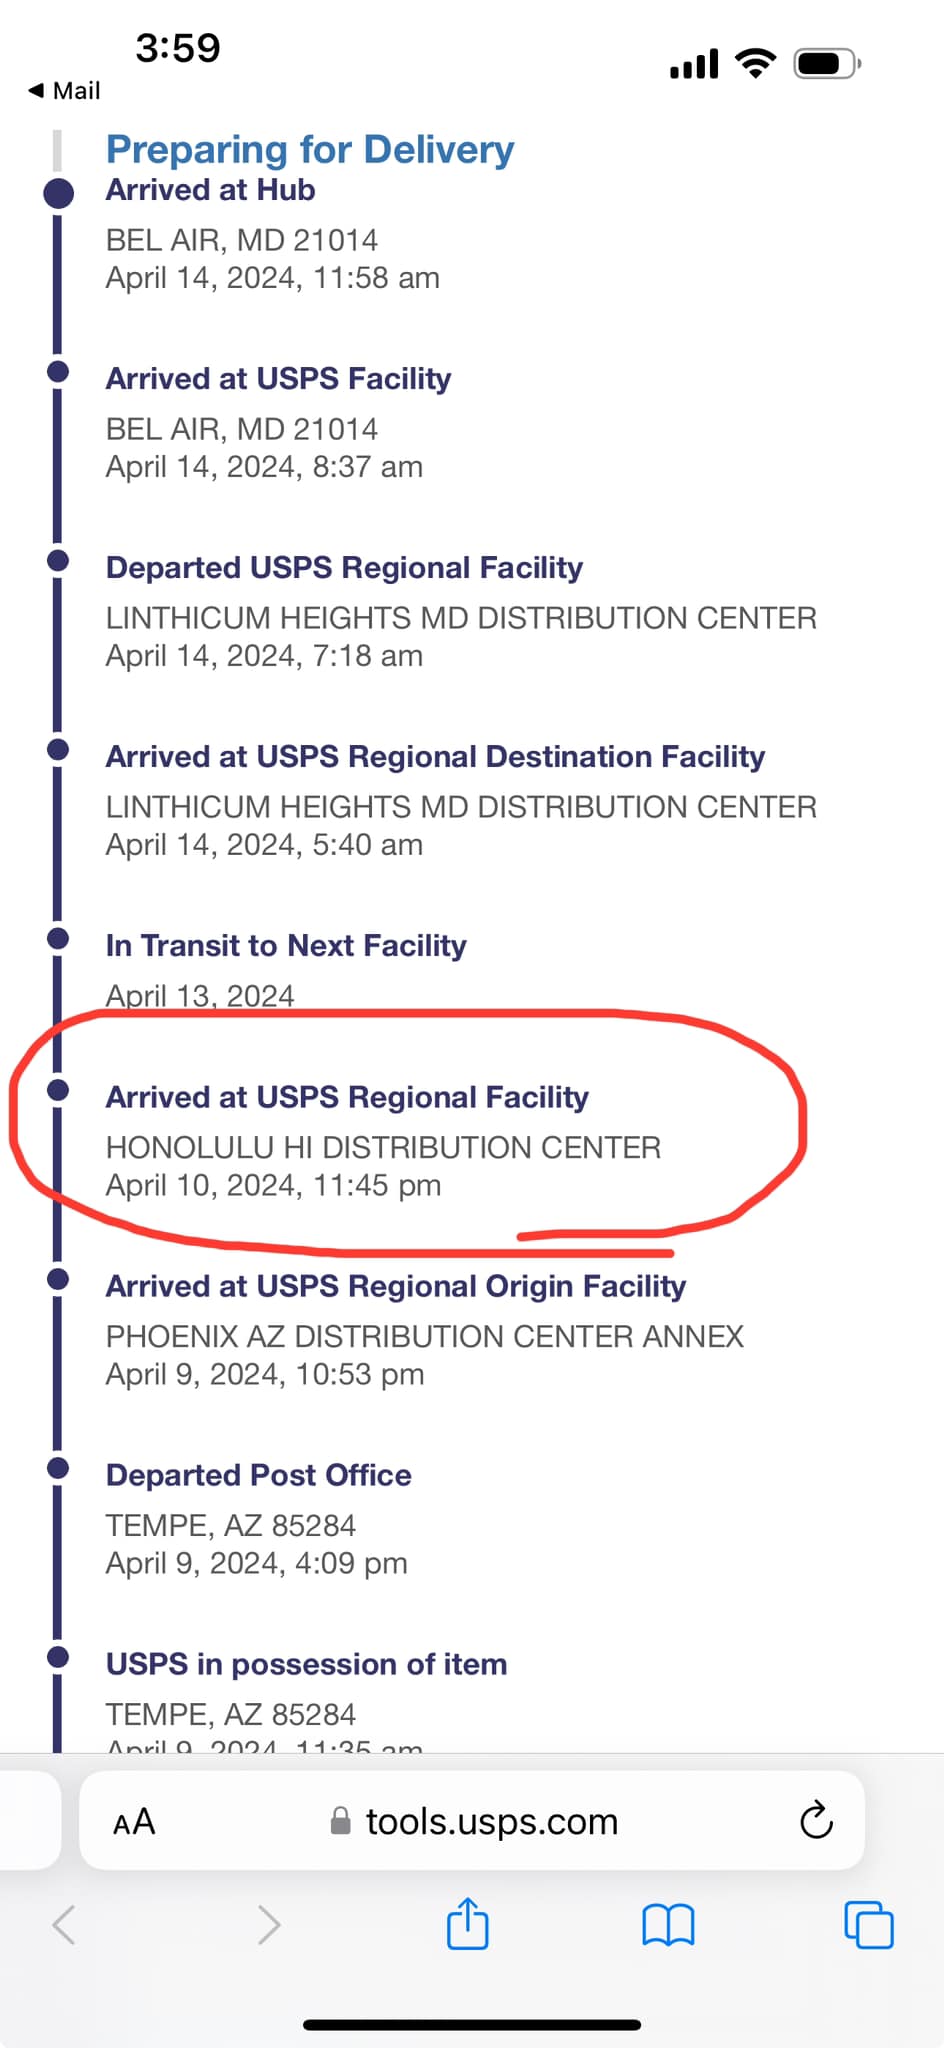Tap USPS in possession of item
944x2048 pixels.
point(306,1664)
